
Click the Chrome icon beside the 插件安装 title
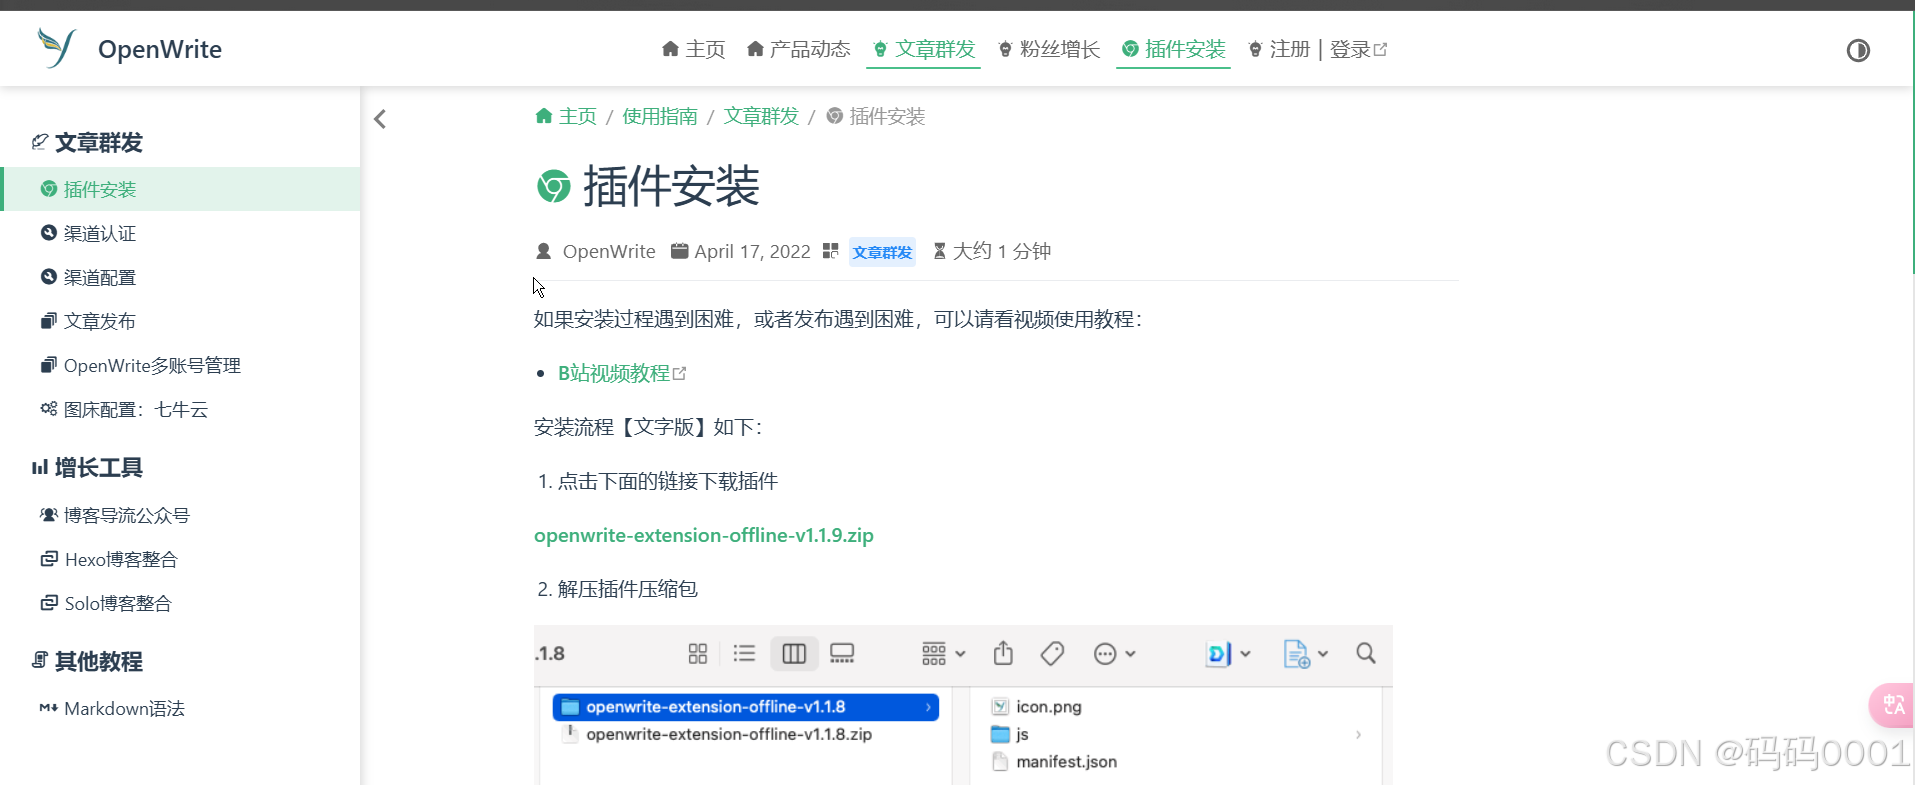[554, 186]
